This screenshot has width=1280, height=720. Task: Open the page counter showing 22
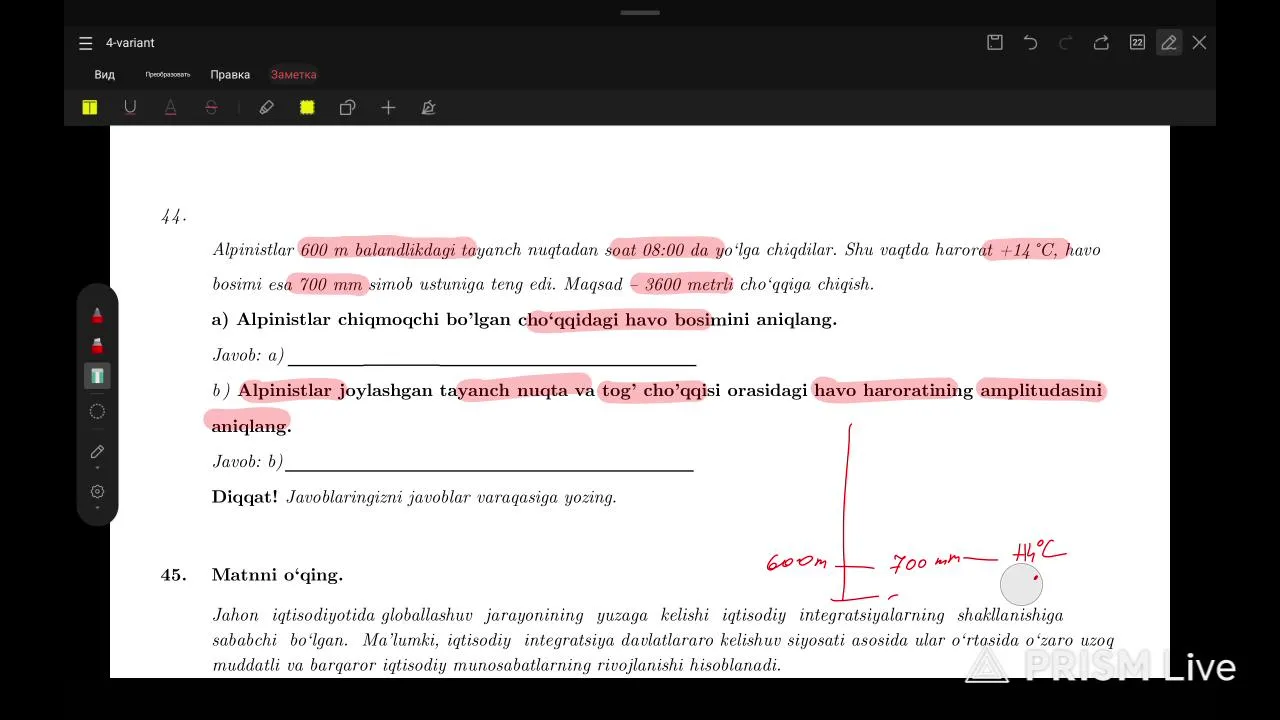click(x=1137, y=42)
